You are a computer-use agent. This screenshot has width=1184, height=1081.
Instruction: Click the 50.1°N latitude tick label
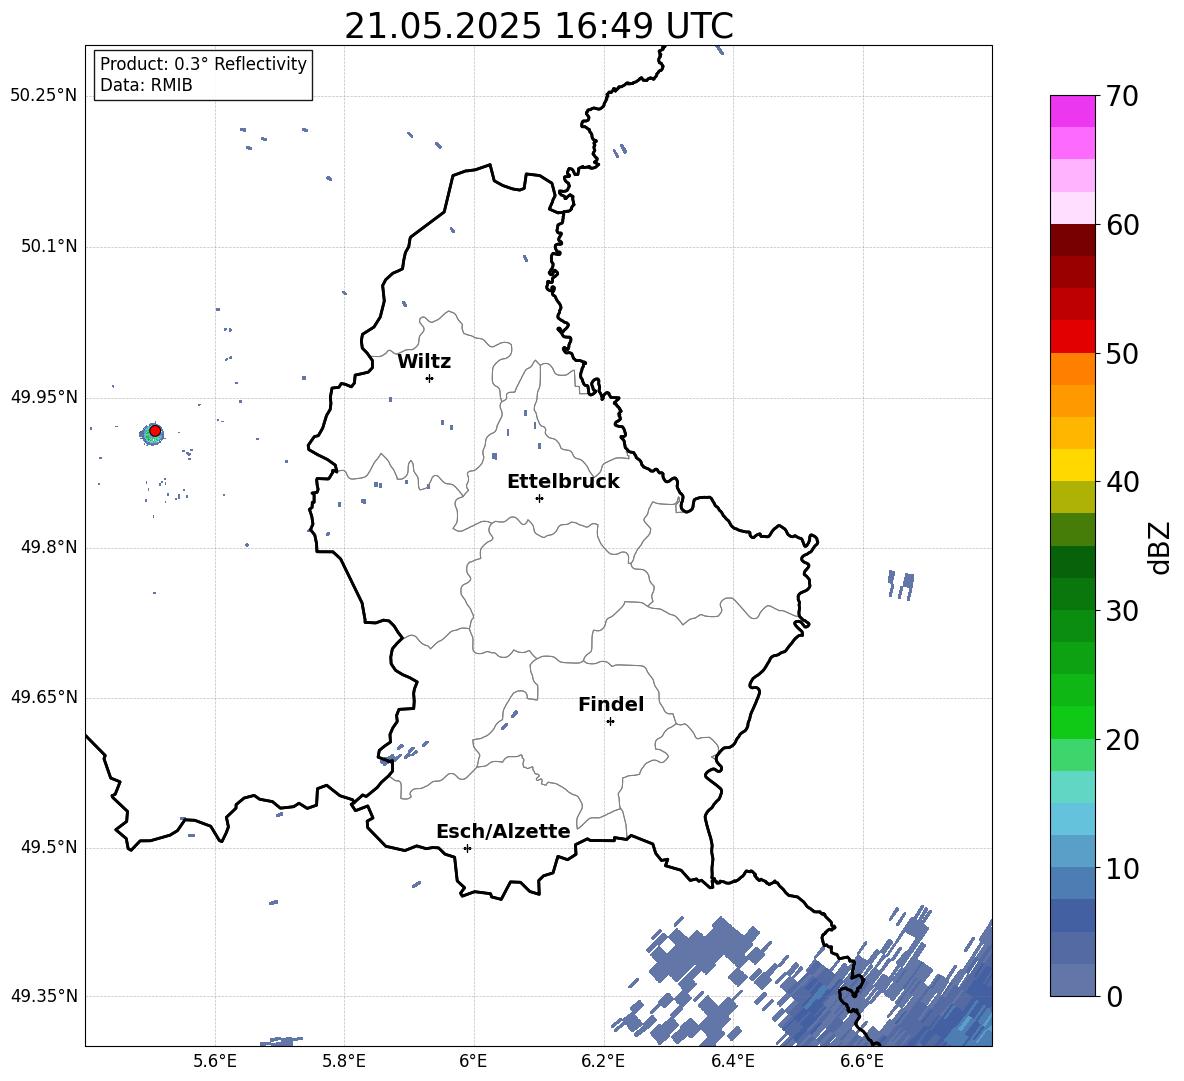click(x=49, y=247)
